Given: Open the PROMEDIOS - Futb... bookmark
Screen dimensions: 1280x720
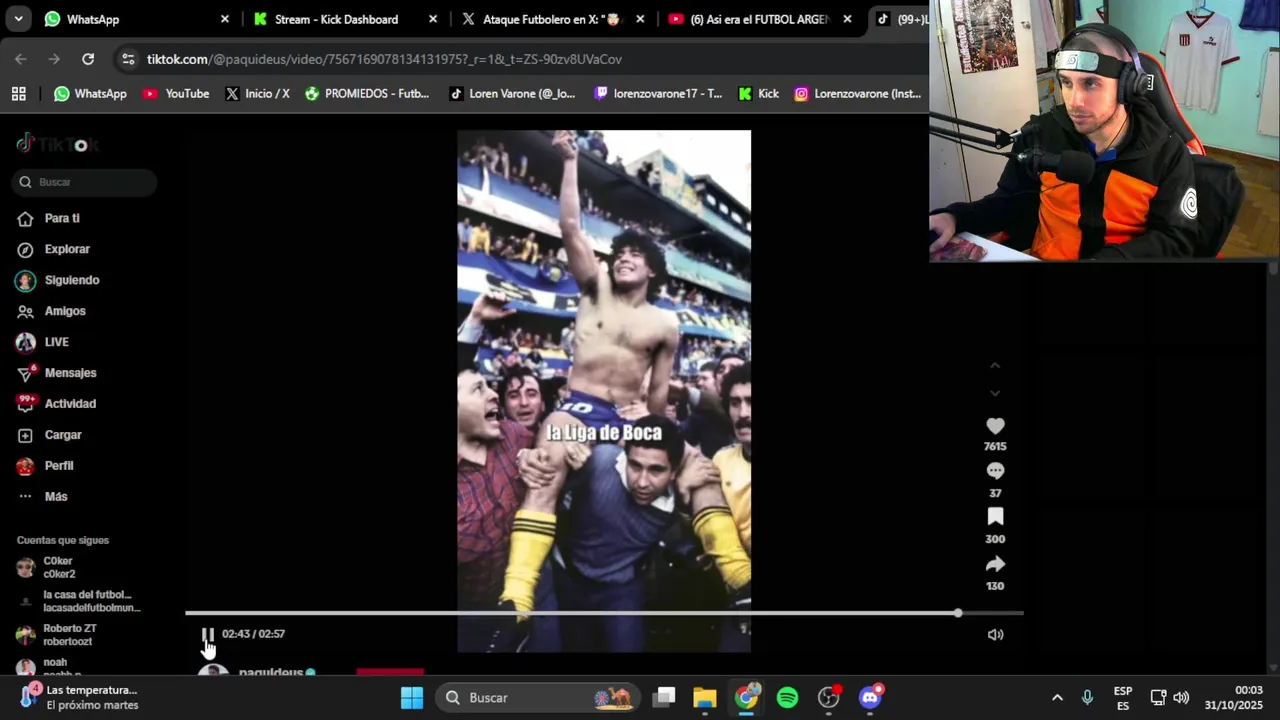Looking at the screenshot, I should point(367,94).
